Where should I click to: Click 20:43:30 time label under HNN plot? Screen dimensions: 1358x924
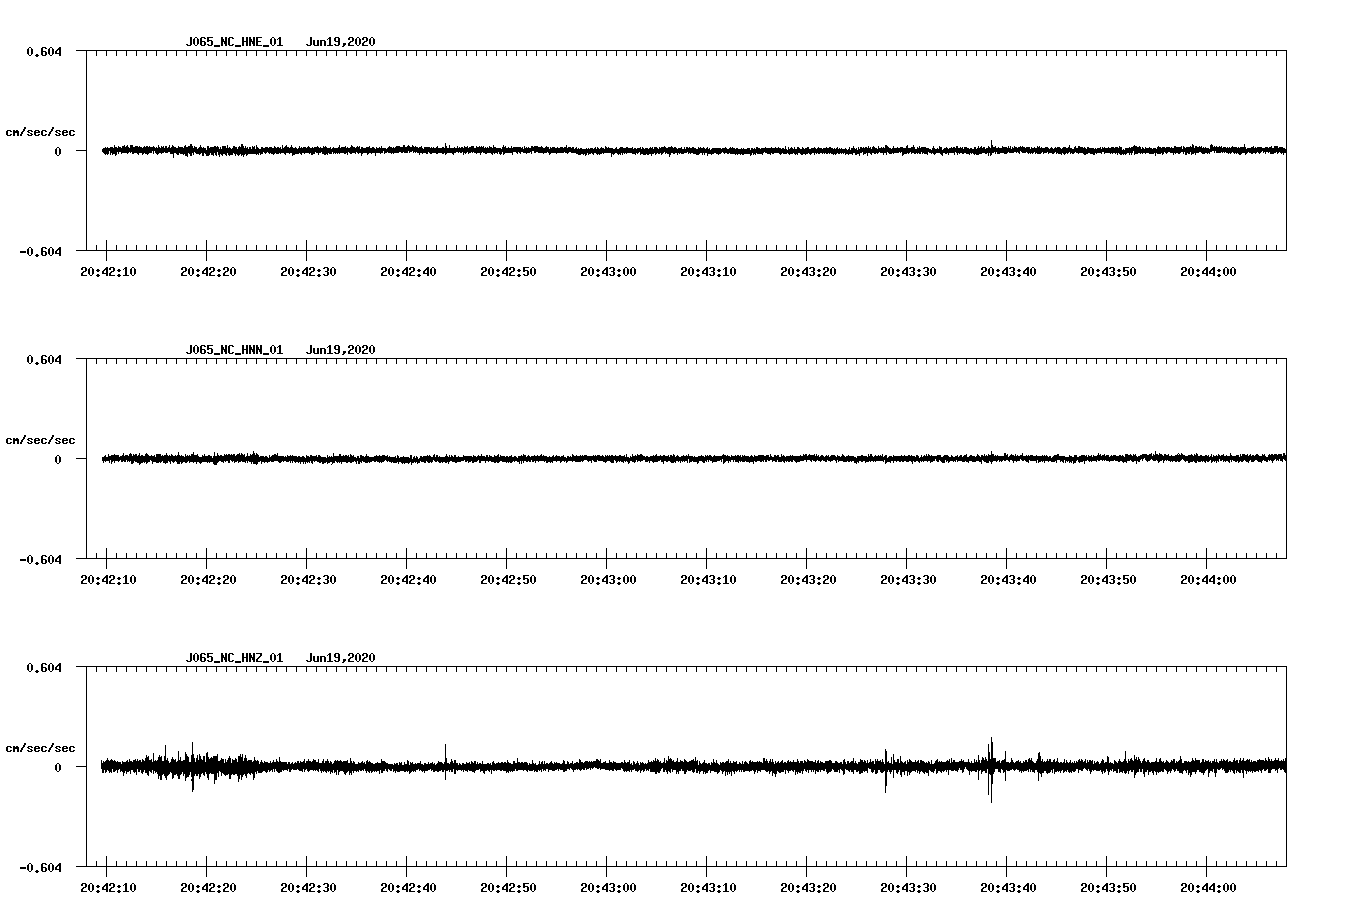tap(908, 580)
